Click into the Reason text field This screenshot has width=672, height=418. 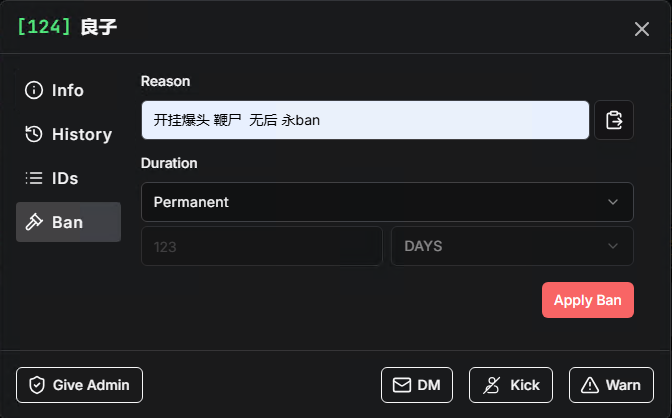pyautogui.click(x=365, y=120)
